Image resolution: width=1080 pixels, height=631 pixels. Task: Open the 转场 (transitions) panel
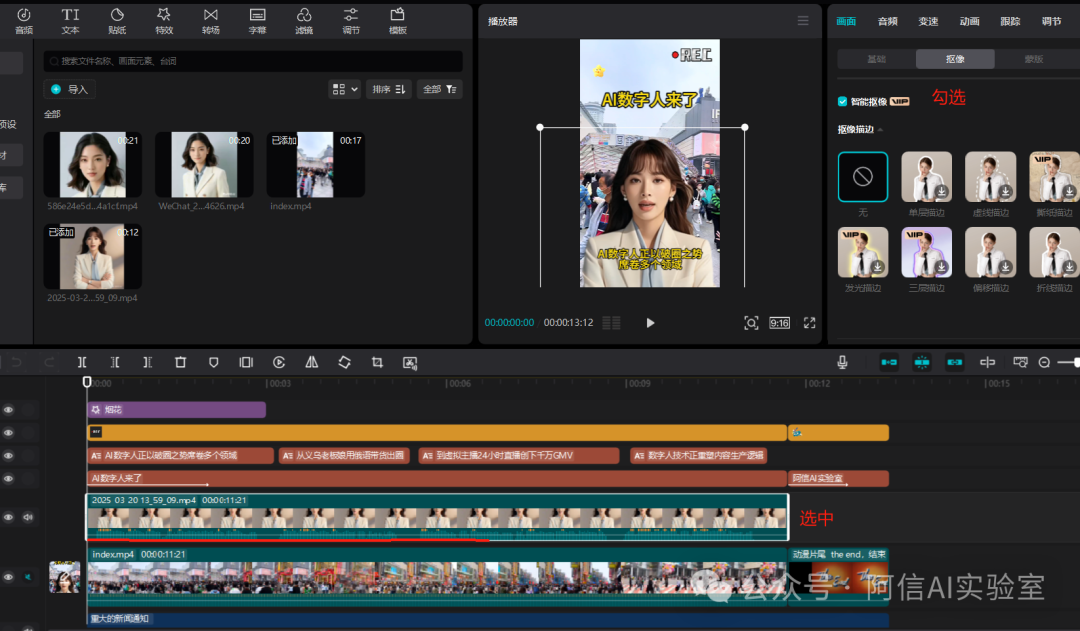coord(210,20)
